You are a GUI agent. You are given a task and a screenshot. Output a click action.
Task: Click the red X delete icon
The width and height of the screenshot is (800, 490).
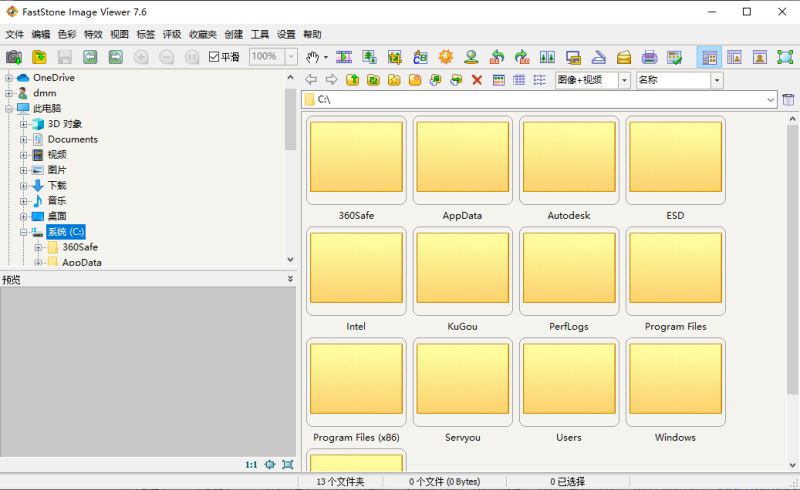(477, 80)
